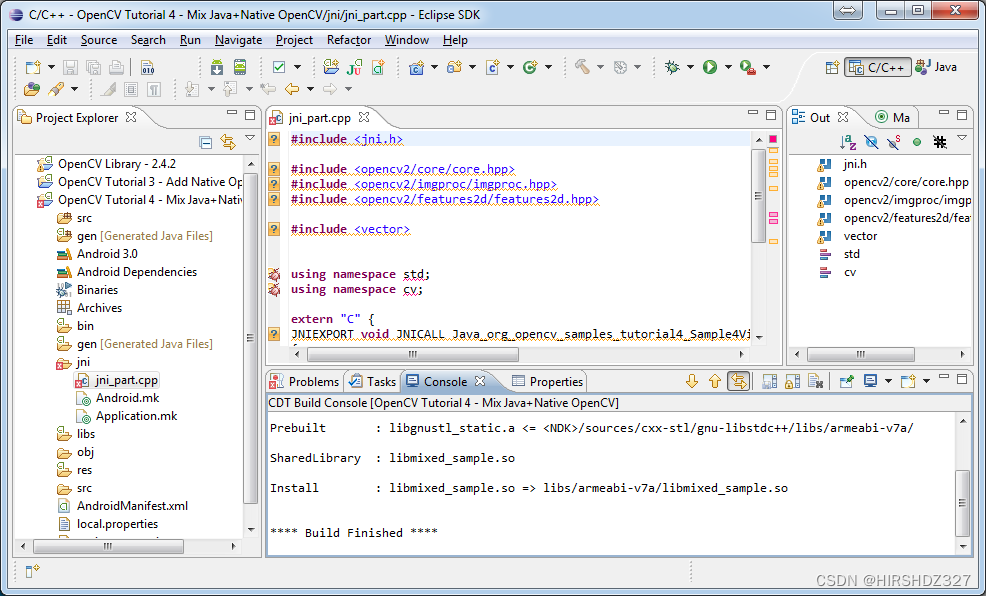Viewport: 986px width, 596px height.
Task: Click the Open Perspective icon
Action: click(832, 67)
